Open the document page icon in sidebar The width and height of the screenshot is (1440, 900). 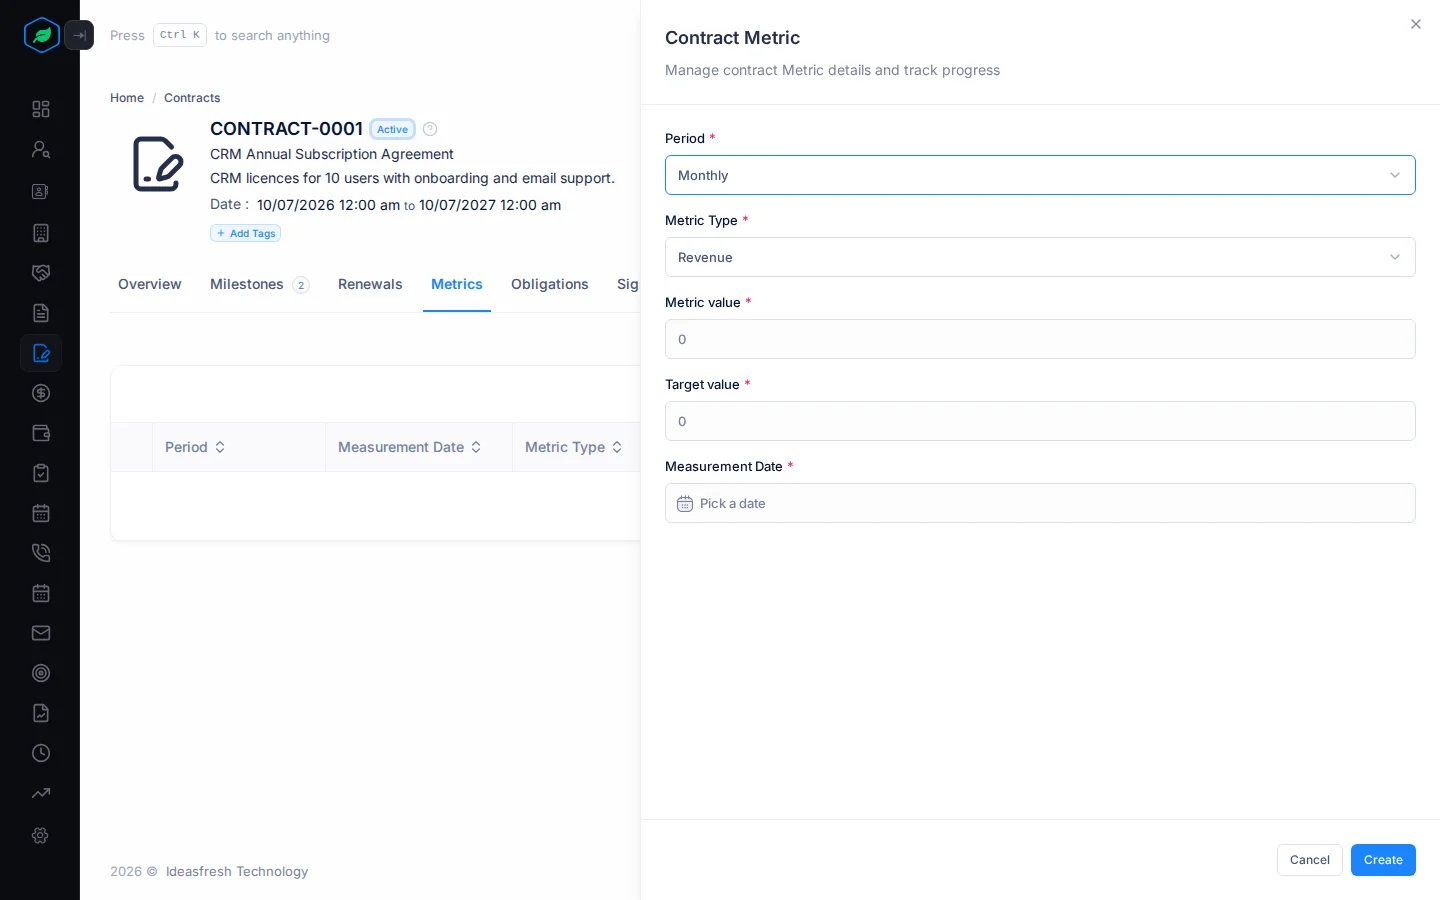(41, 313)
